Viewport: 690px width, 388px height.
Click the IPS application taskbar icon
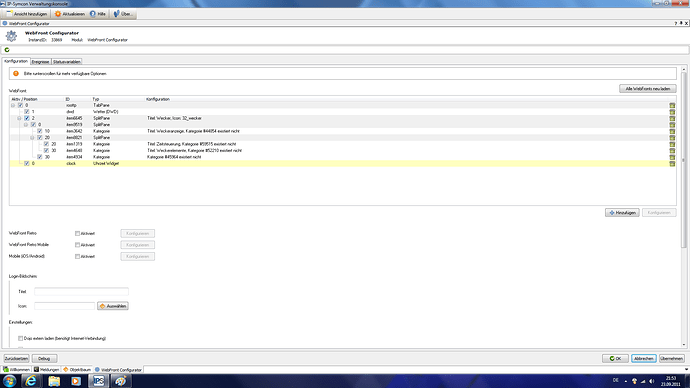coord(99,381)
